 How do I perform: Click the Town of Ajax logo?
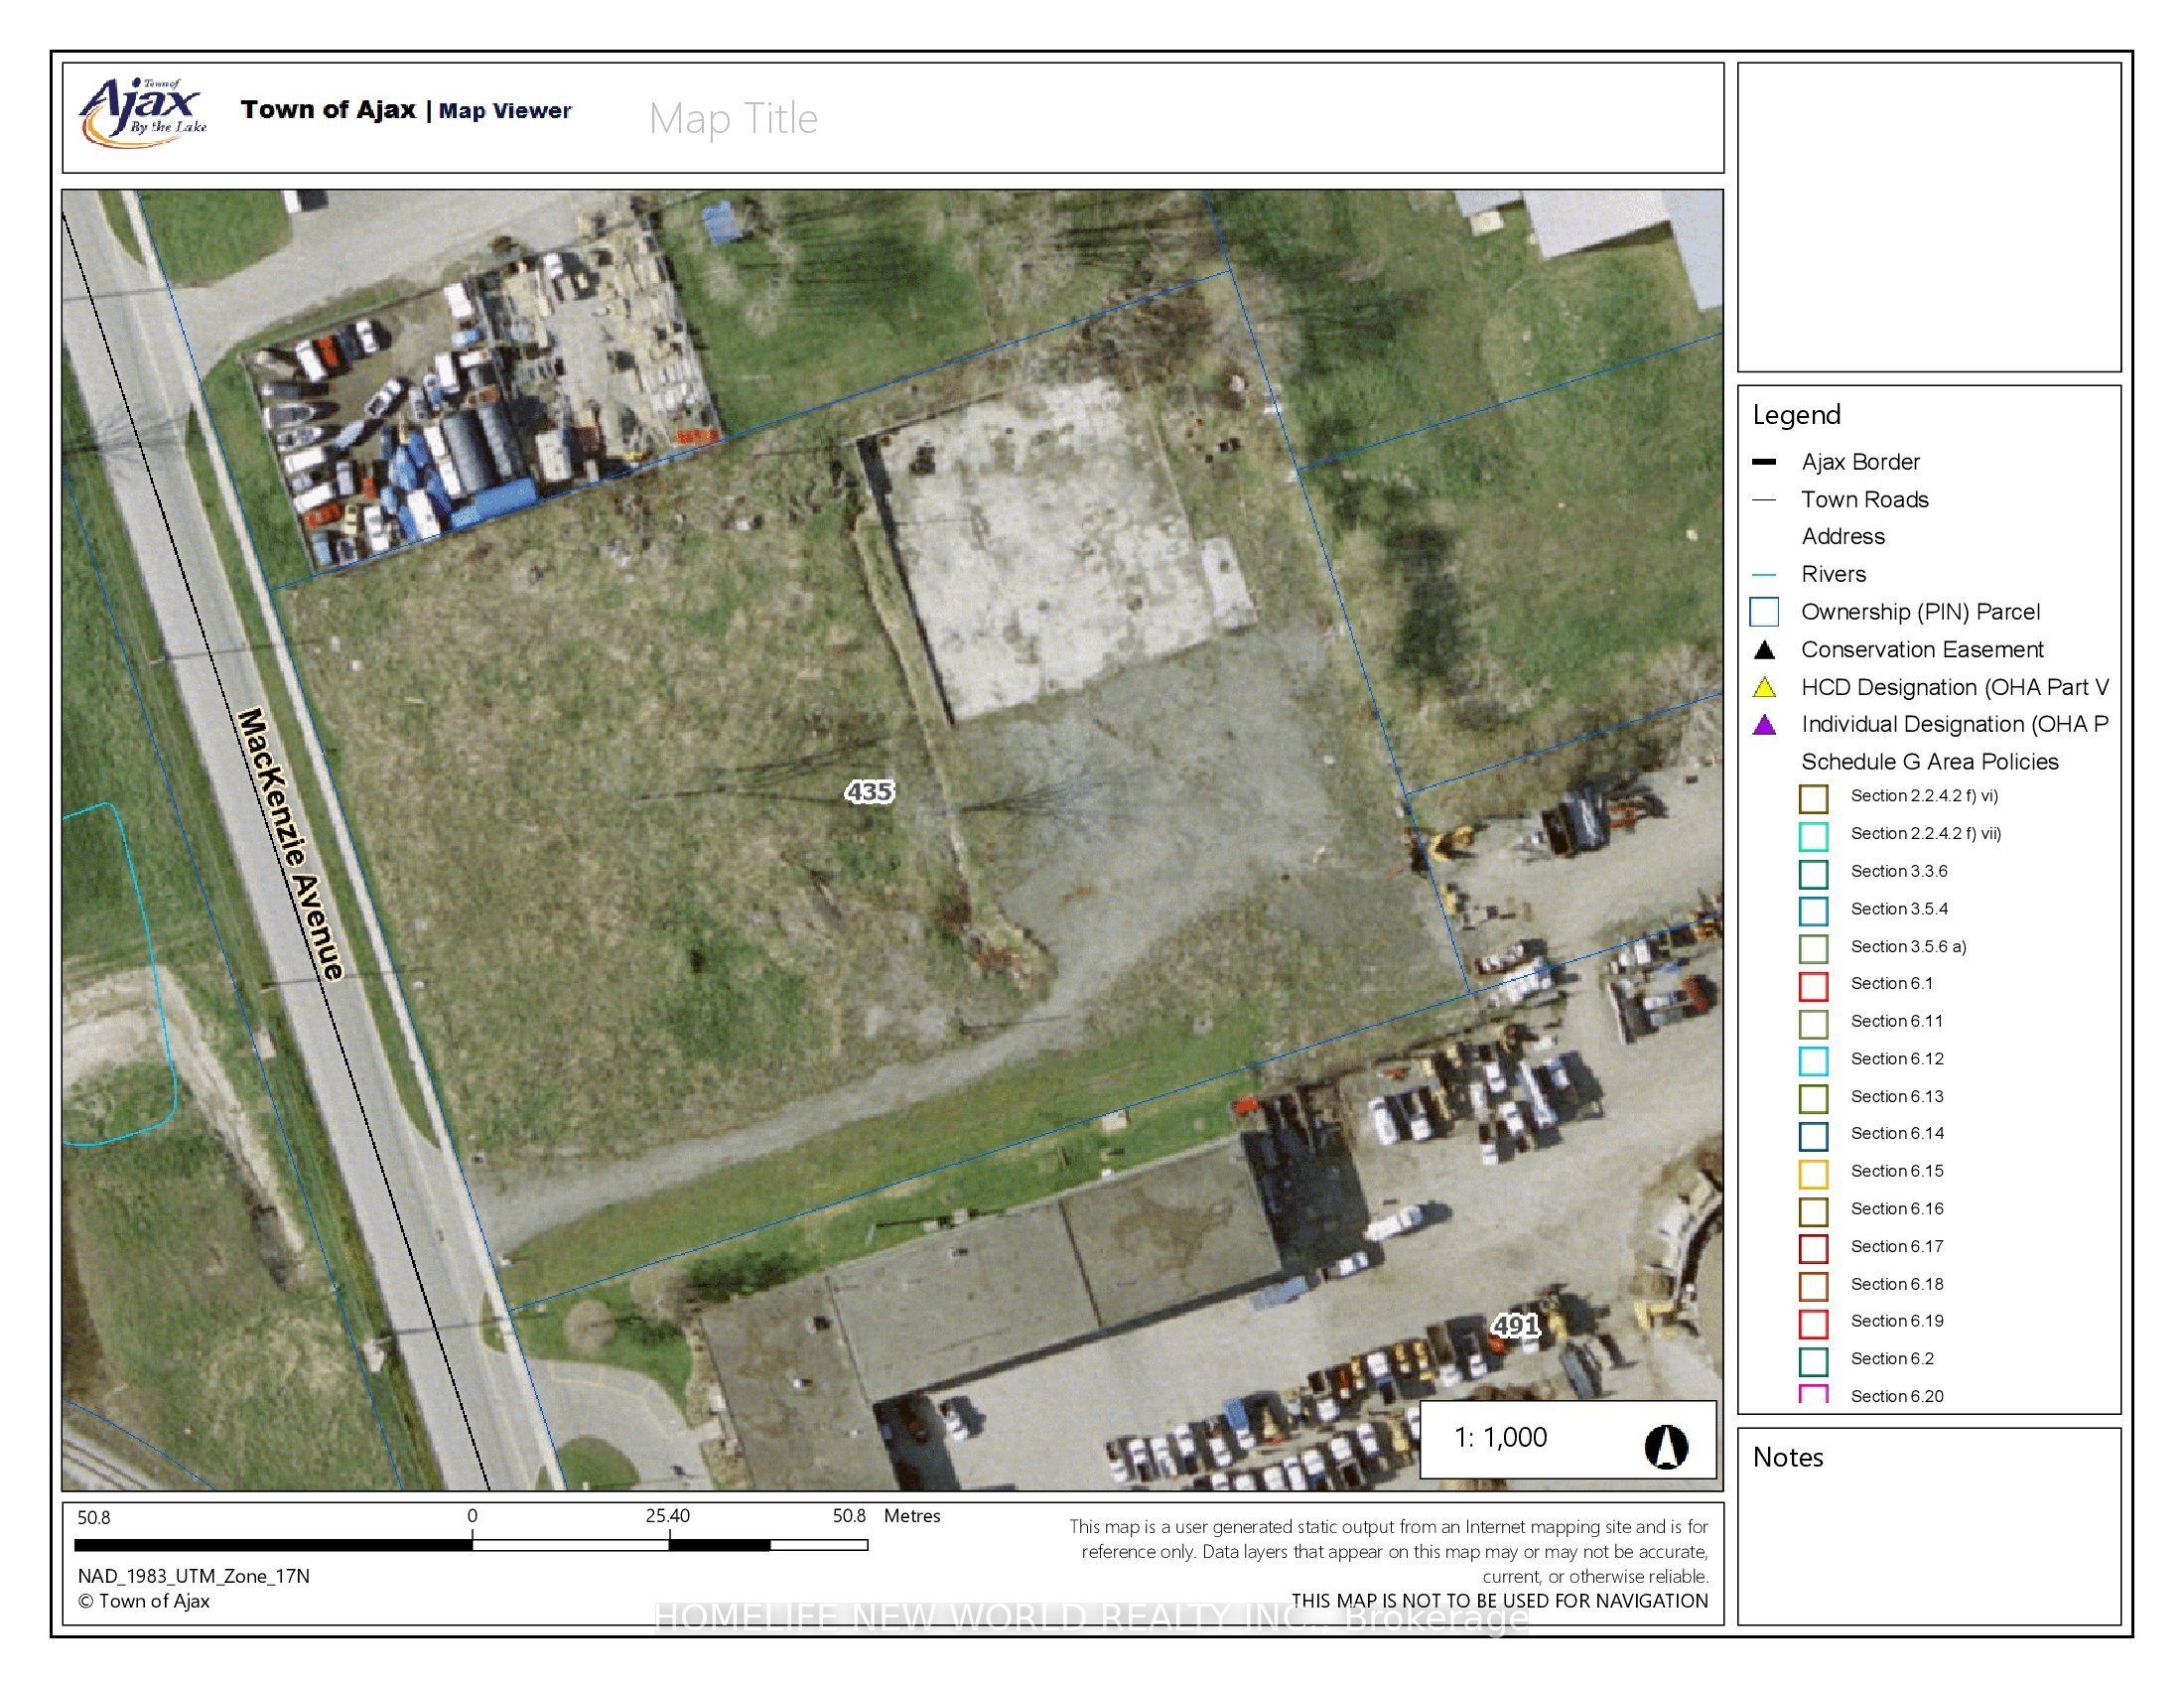pos(143,112)
